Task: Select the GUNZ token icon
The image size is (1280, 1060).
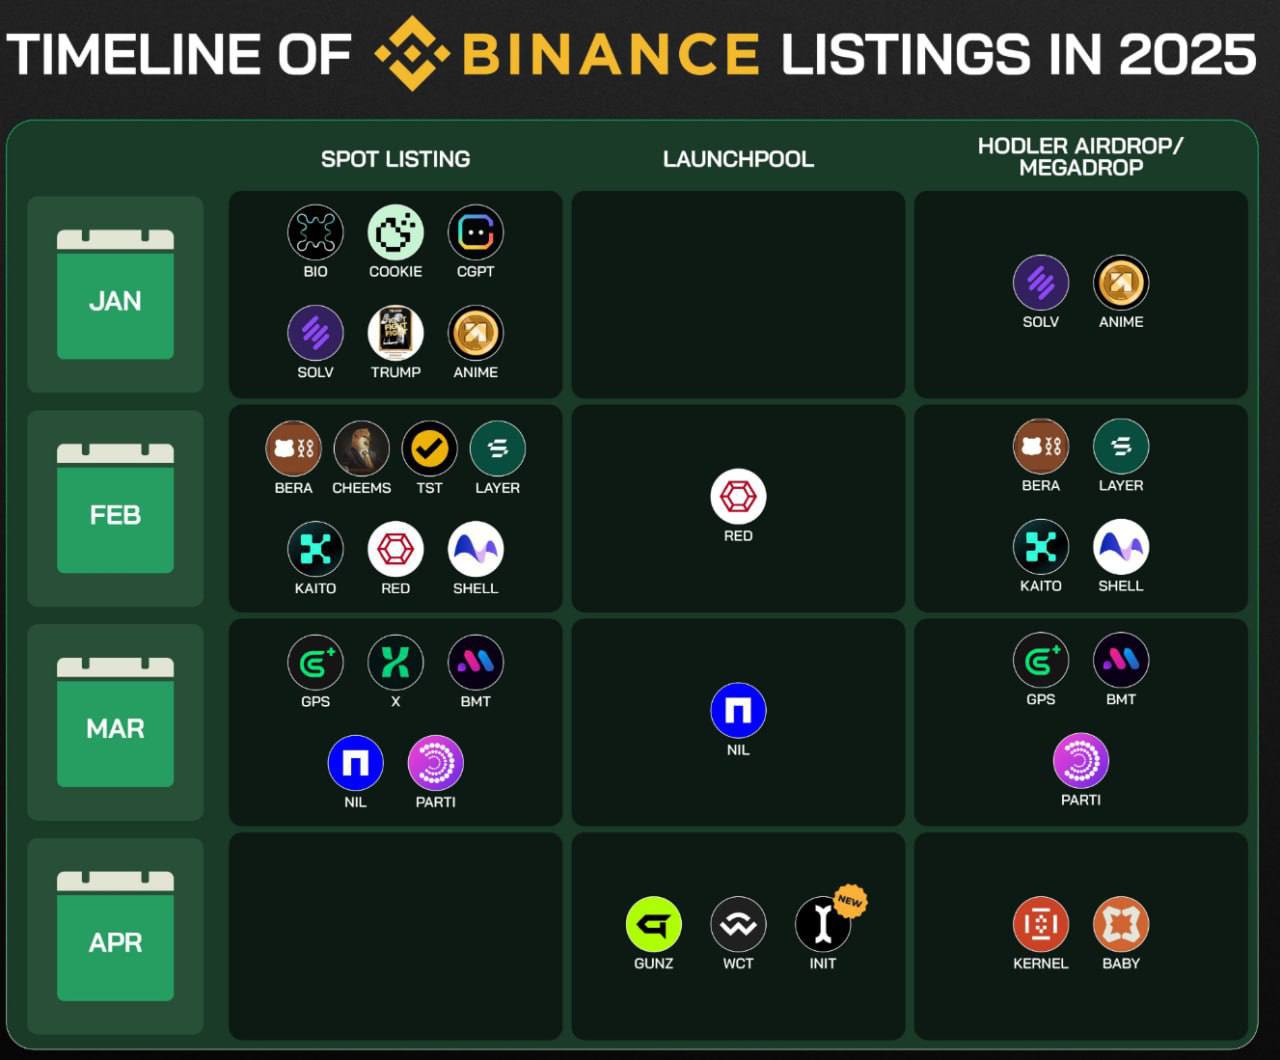Action: tap(654, 924)
